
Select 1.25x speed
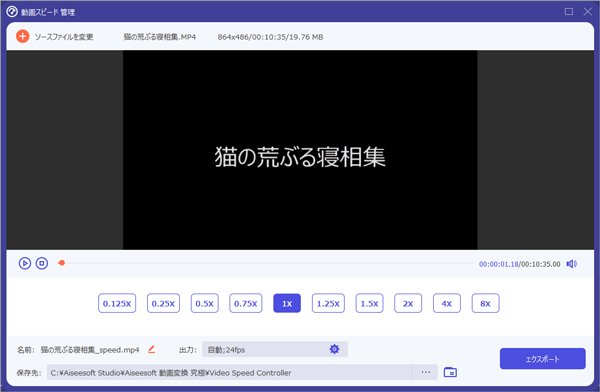[328, 303]
